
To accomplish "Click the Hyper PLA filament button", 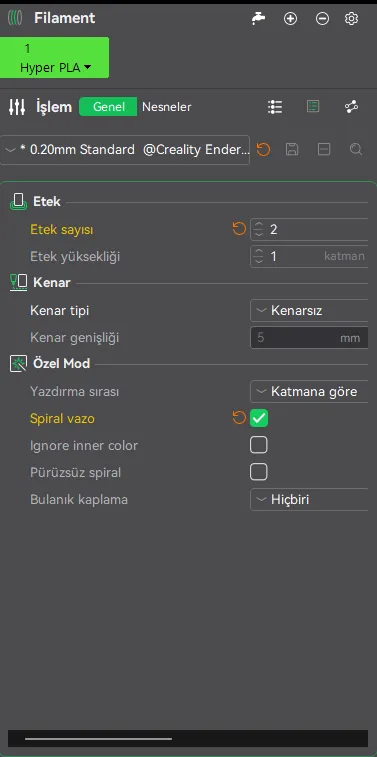I will [x=55, y=57].
